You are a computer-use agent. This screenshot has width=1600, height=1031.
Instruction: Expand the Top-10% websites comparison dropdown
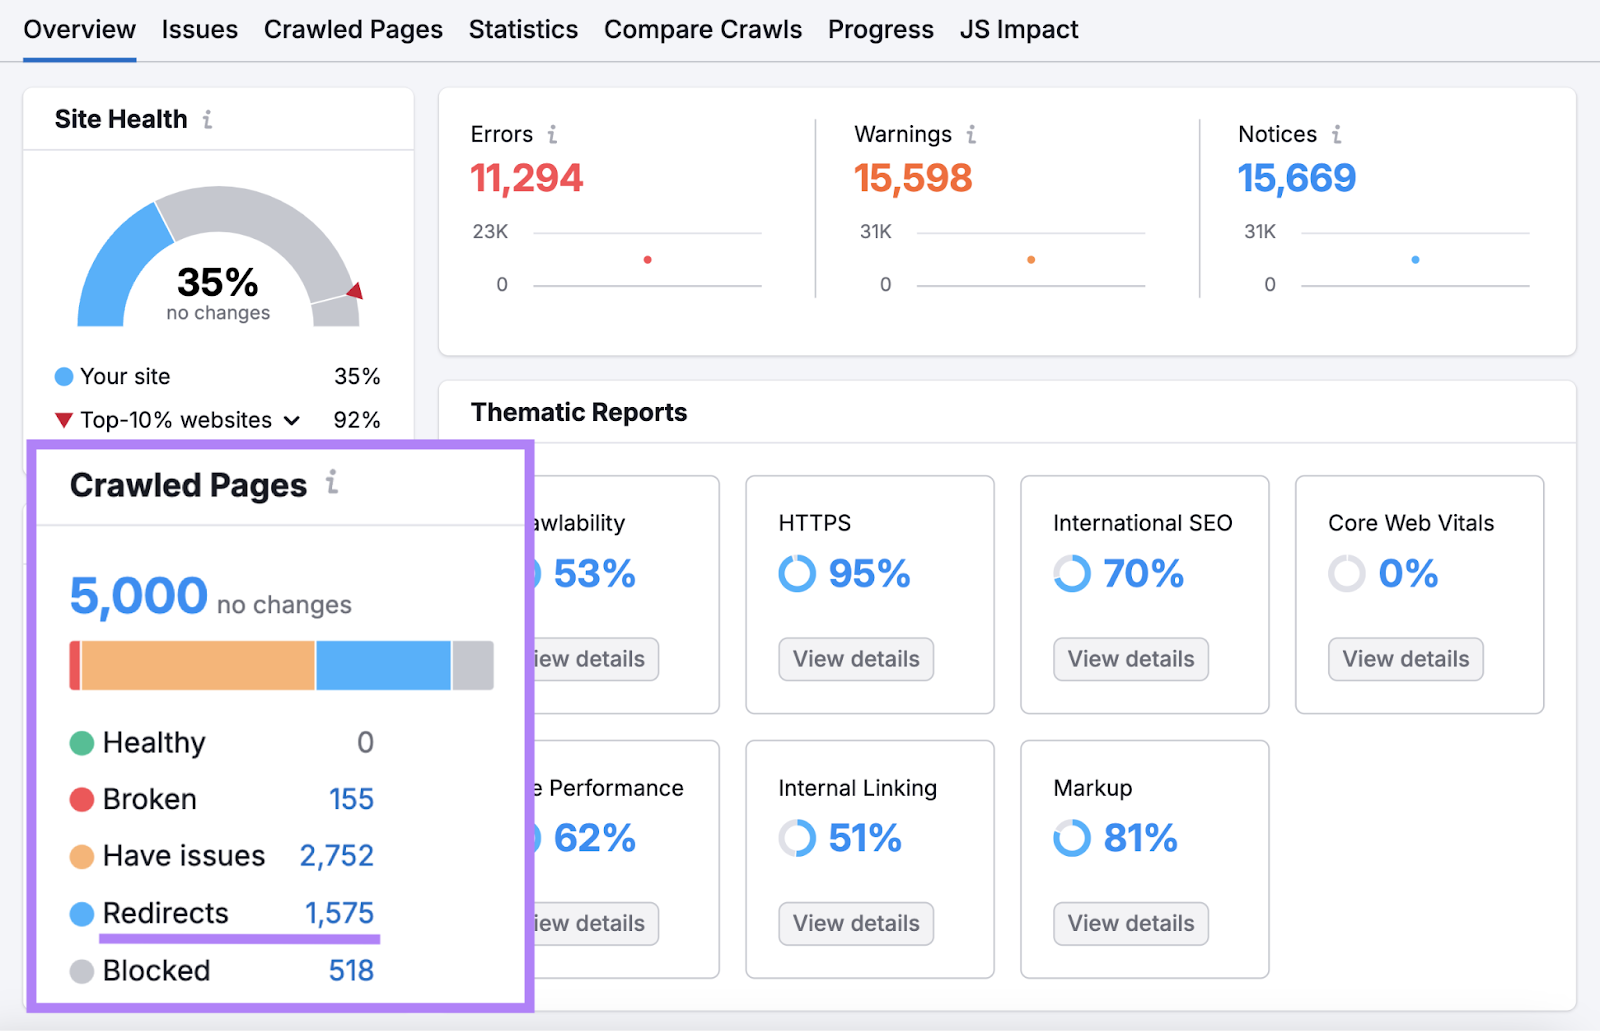[291, 420]
